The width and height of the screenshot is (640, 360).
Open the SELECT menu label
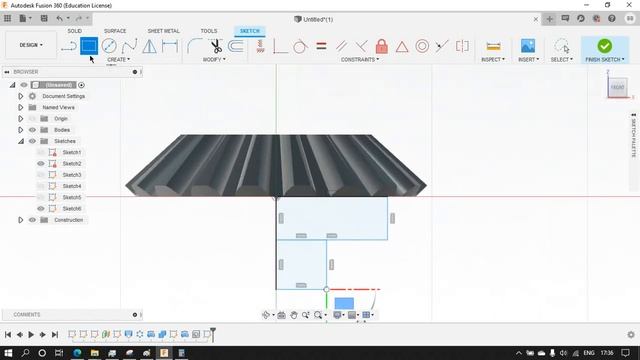[562, 60]
